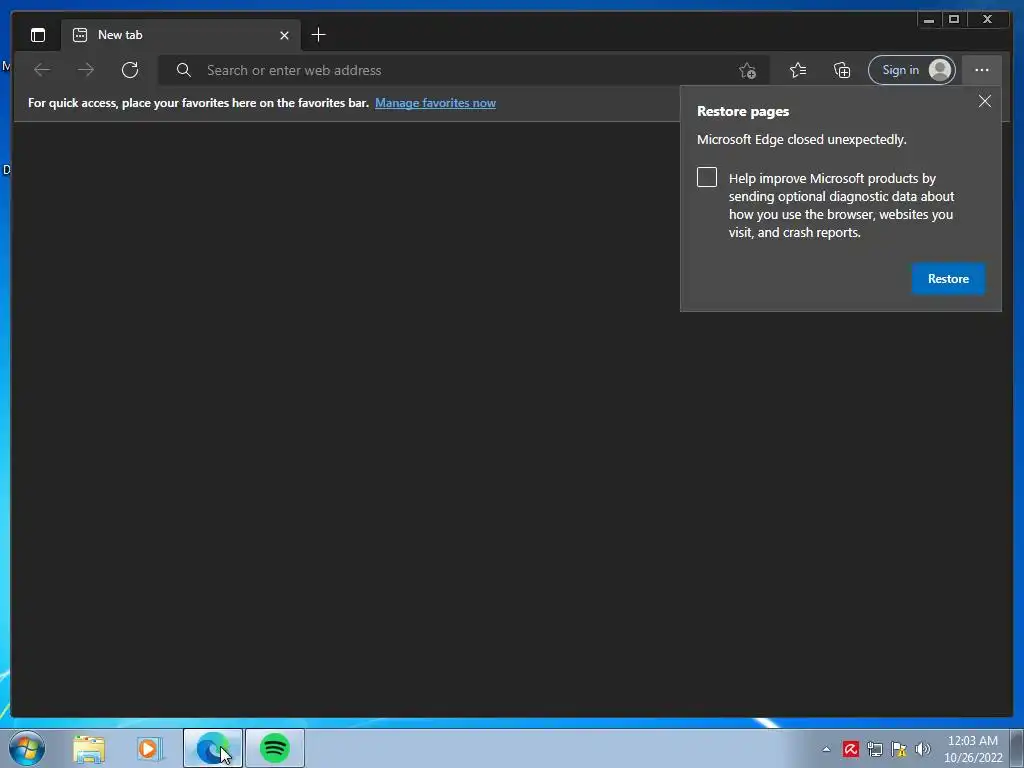
Task: Open the Windows Start menu
Action: click(x=27, y=748)
